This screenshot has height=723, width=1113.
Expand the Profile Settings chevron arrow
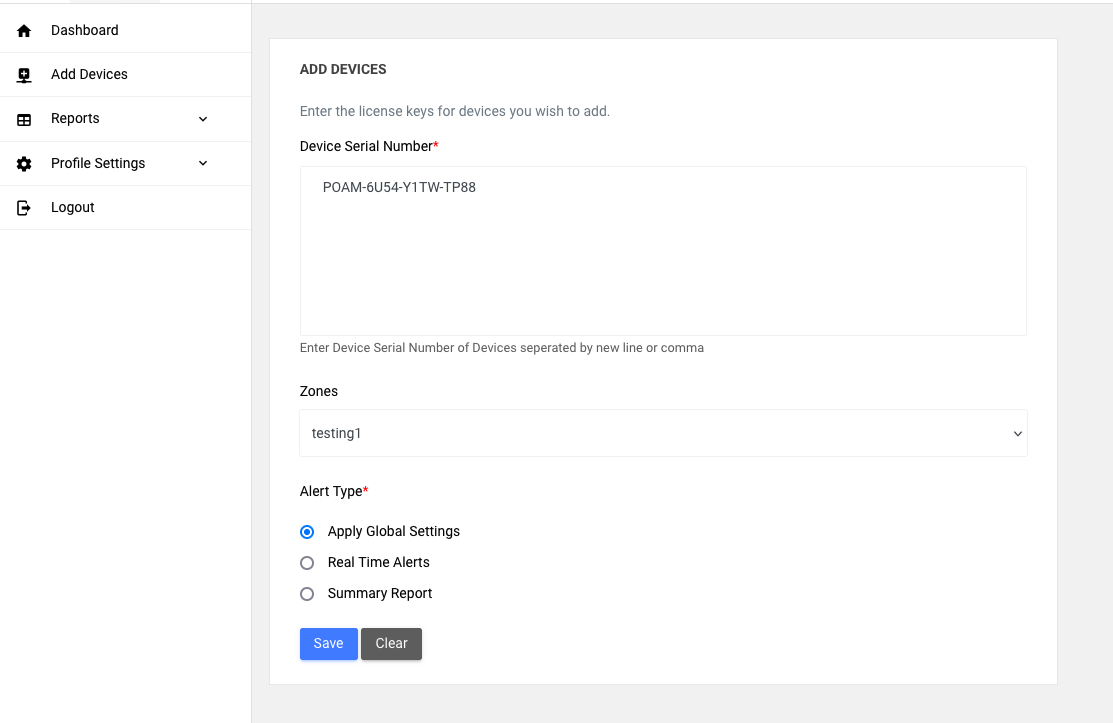(x=203, y=163)
